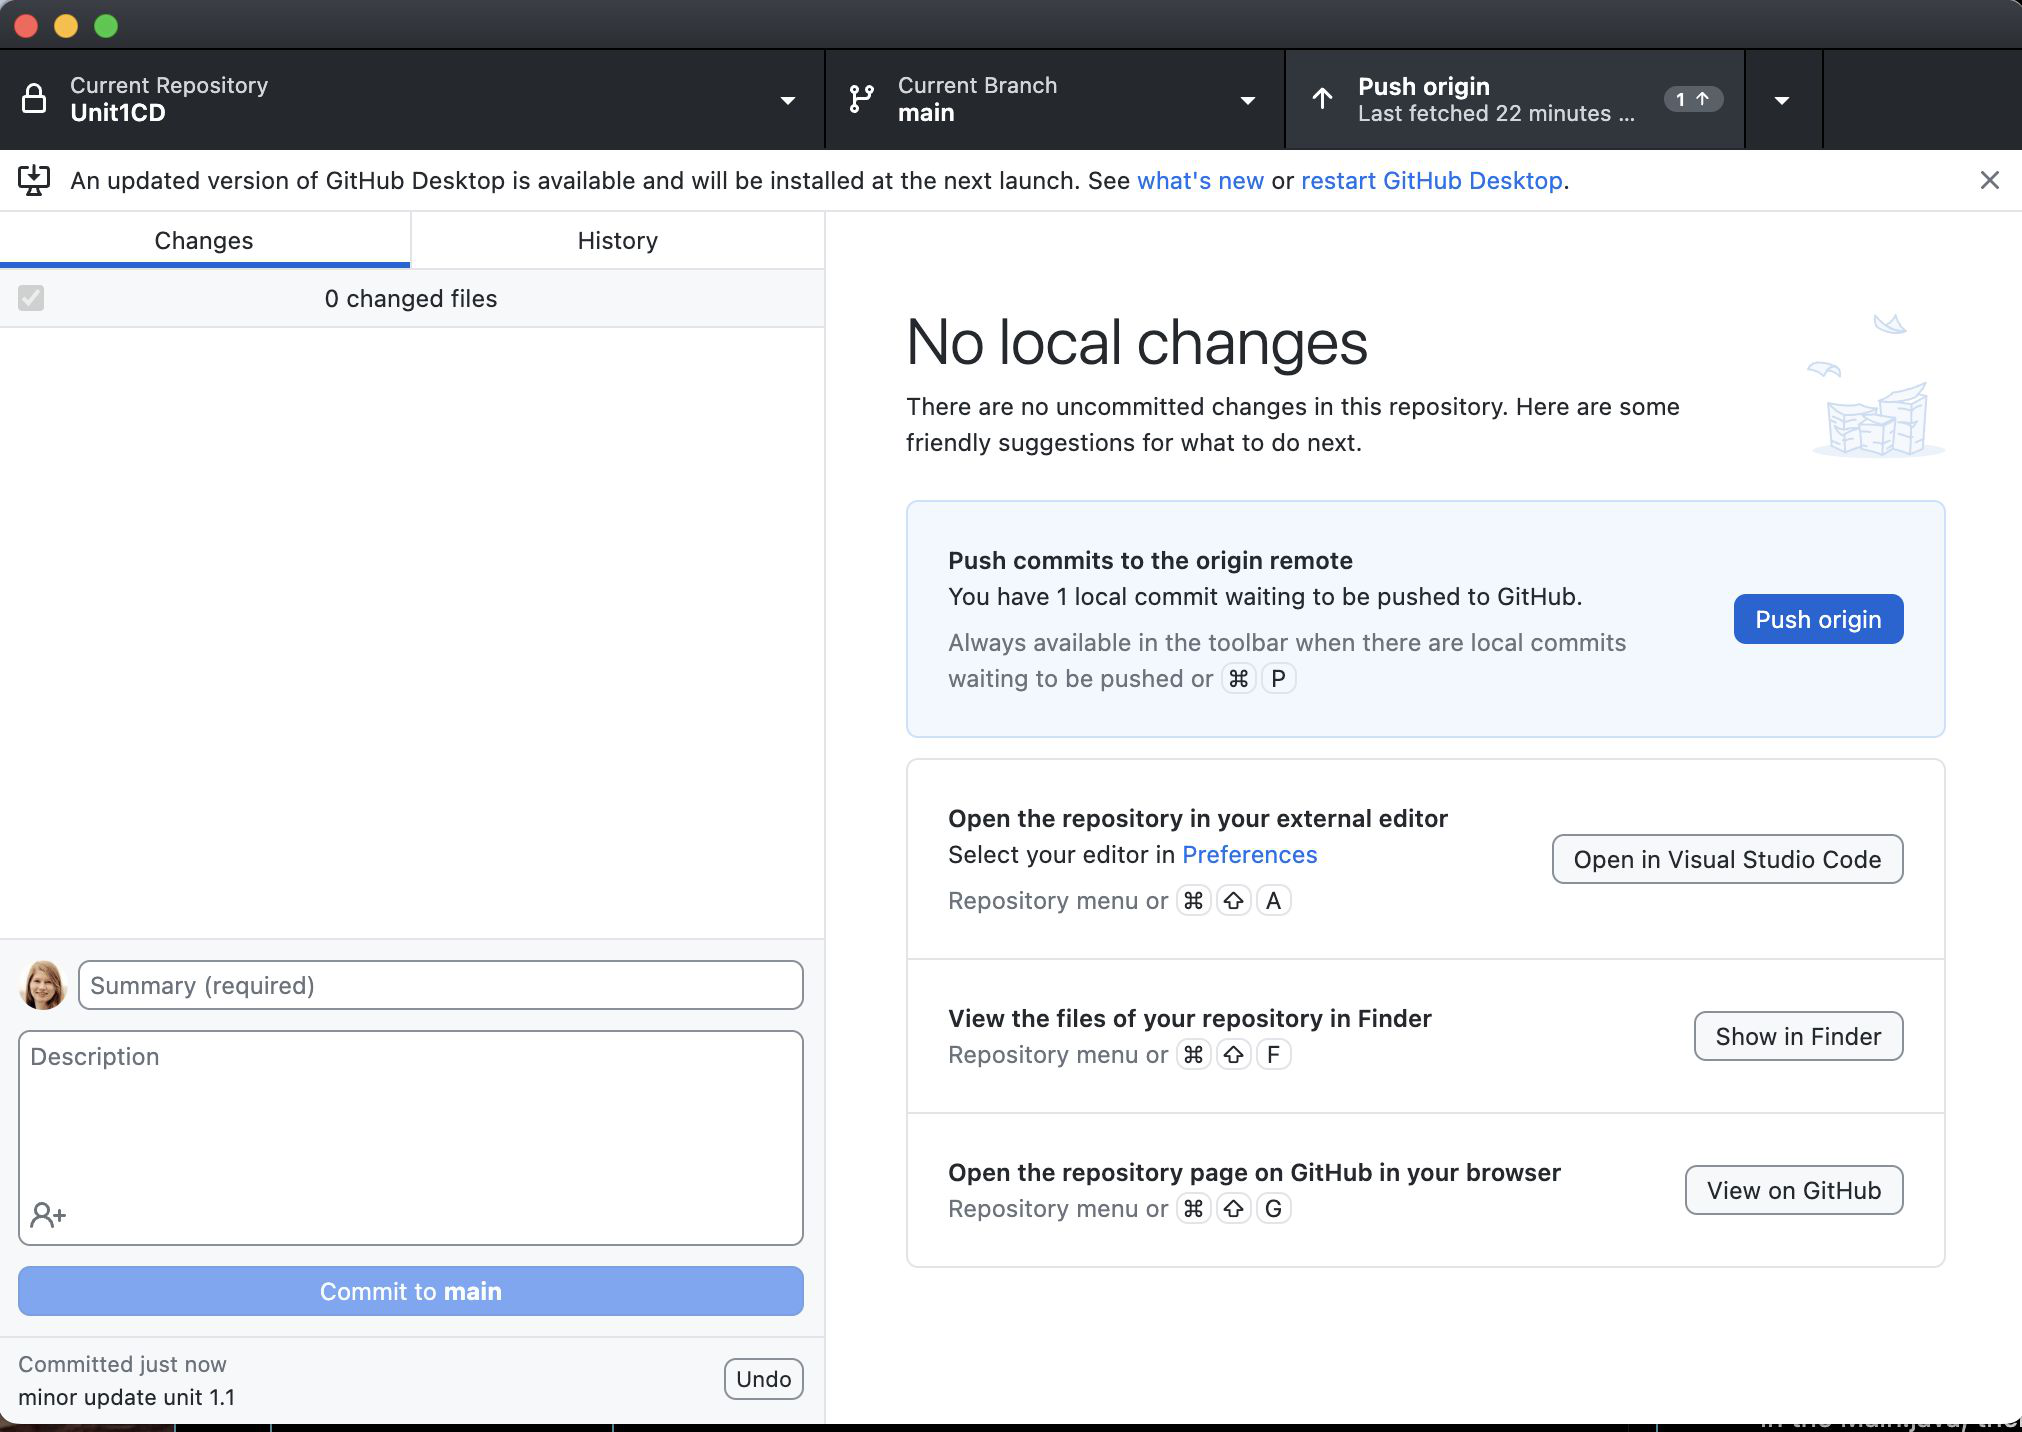Toggle the changed files checkbox
Image resolution: width=2022 pixels, height=1432 pixels.
click(31, 298)
